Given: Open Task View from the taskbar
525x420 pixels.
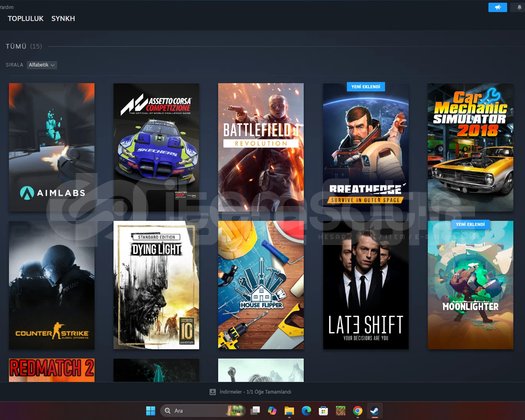Looking at the screenshot, I should pos(255,411).
